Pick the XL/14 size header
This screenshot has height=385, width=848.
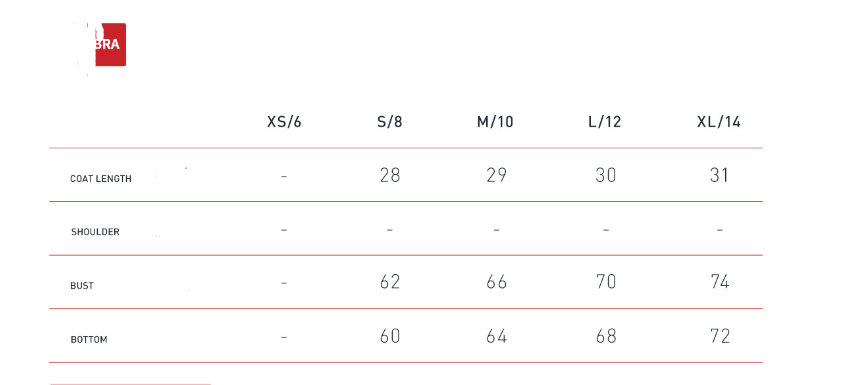click(x=719, y=122)
